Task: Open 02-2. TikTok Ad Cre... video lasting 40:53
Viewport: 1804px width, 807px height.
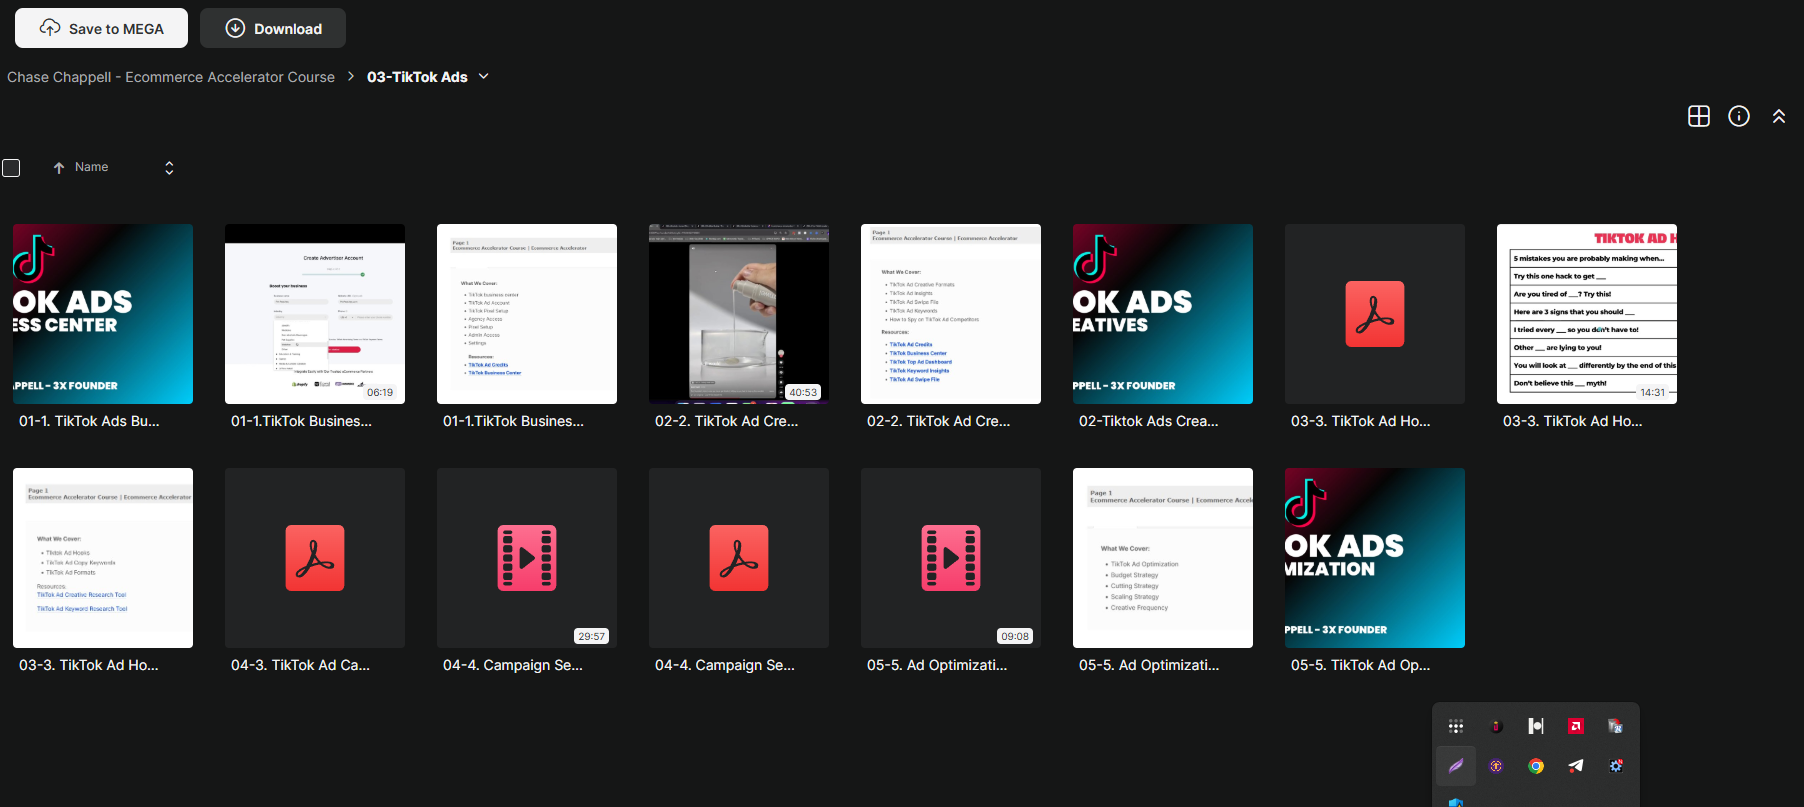Action: tap(739, 314)
